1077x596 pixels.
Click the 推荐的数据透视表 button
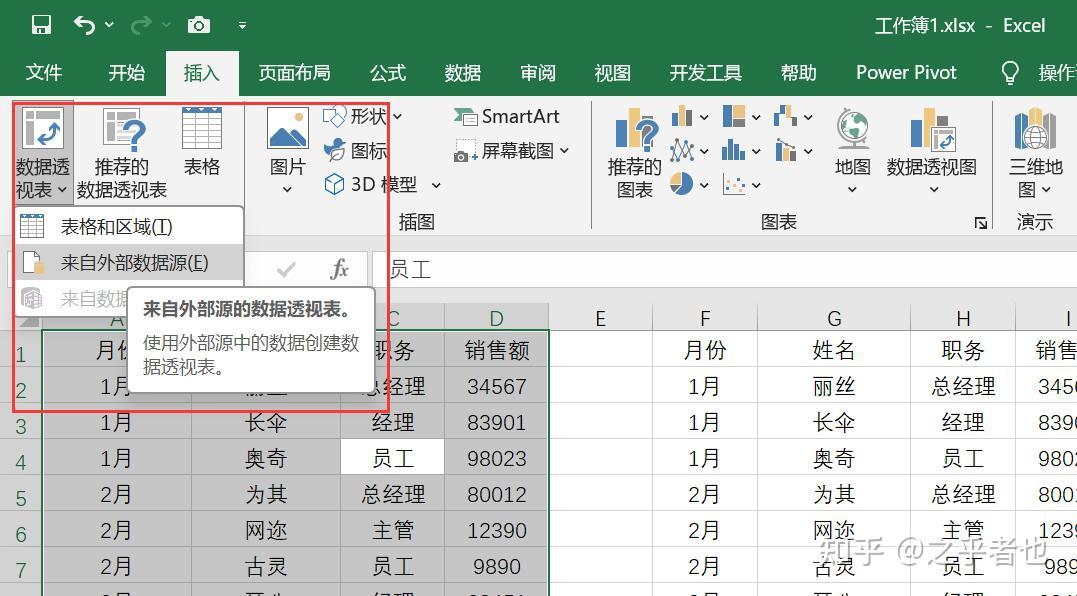point(121,150)
